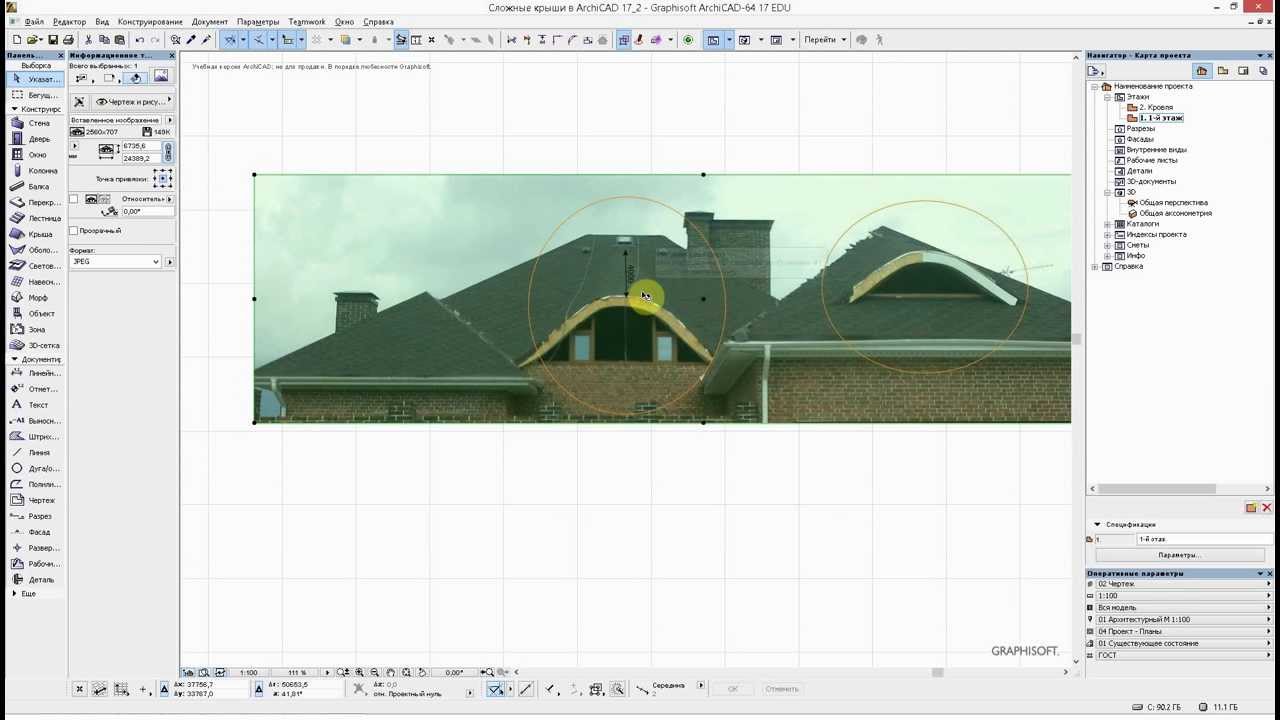Save the project with diskette icon

[53, 40]
